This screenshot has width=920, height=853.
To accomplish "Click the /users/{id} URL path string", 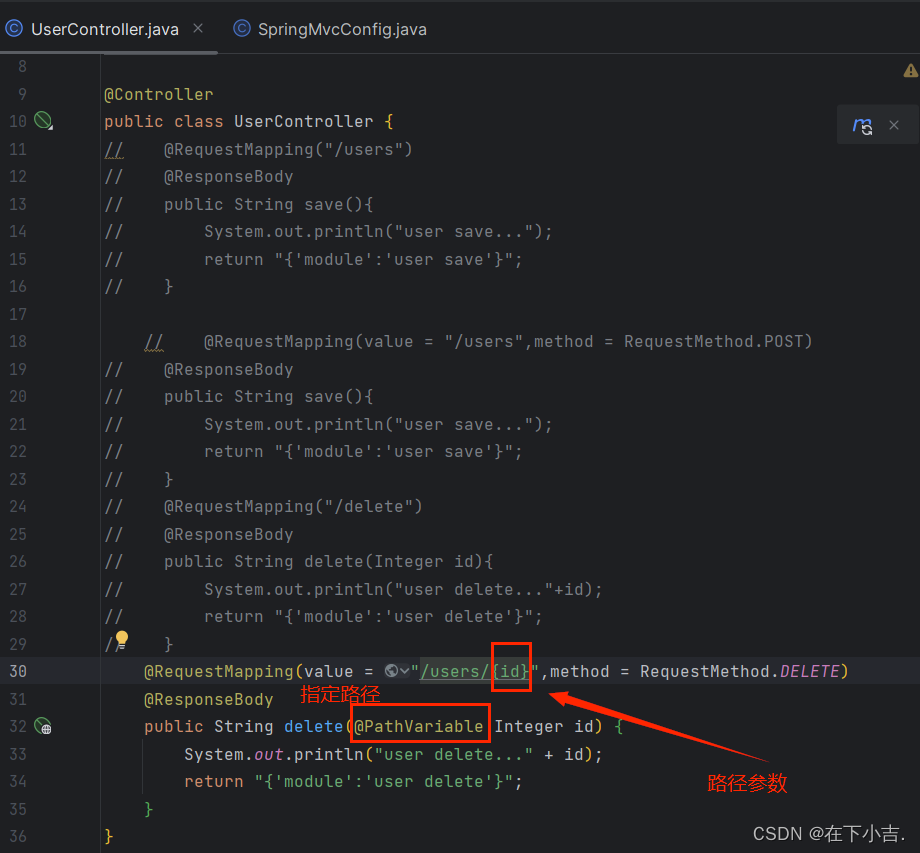I will pos(475,671).
